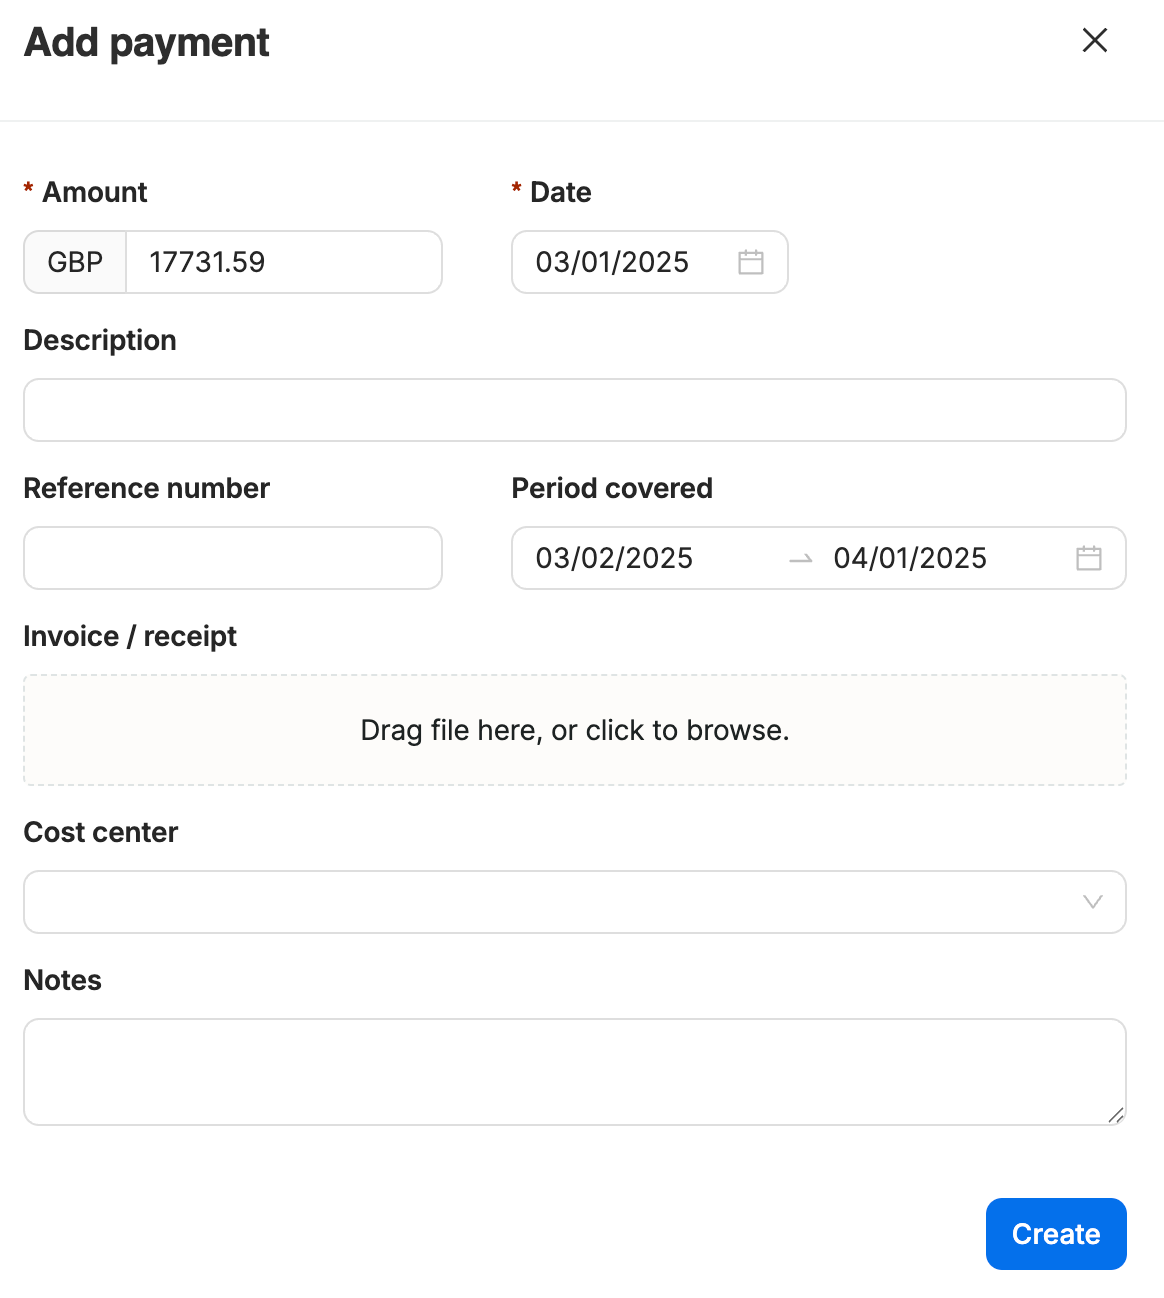Click the "Period covered" label
The image size is (1164, 1298).
(x=612, y=488)
